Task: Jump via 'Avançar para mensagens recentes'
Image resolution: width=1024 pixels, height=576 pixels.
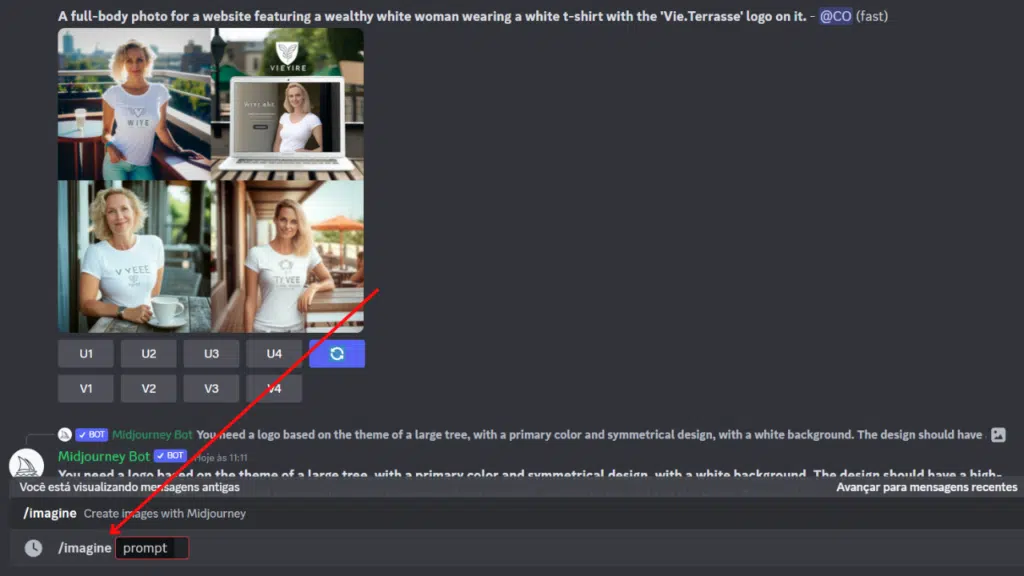Action: pyautogui.click(x=926, y=487)
